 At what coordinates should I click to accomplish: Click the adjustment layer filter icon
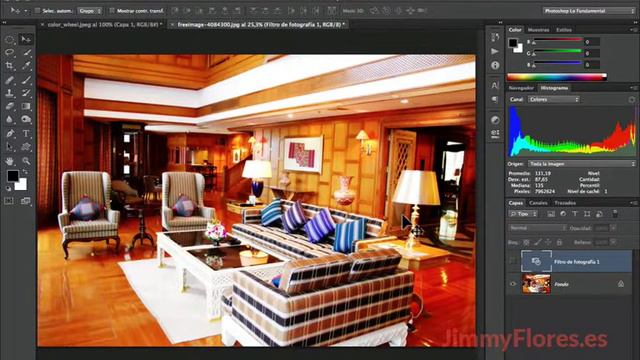click(x=563, y=214)
